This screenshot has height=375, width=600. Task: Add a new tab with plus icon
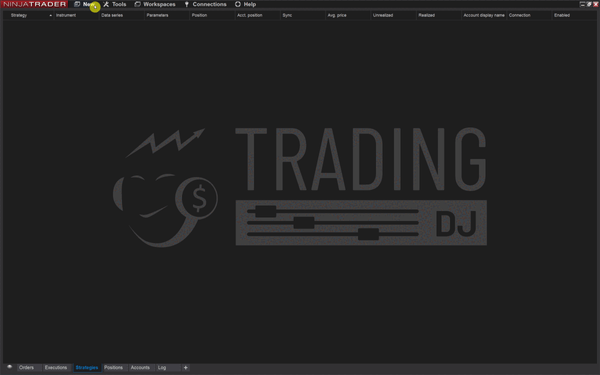pyautogui.click(x=186, y=368)
